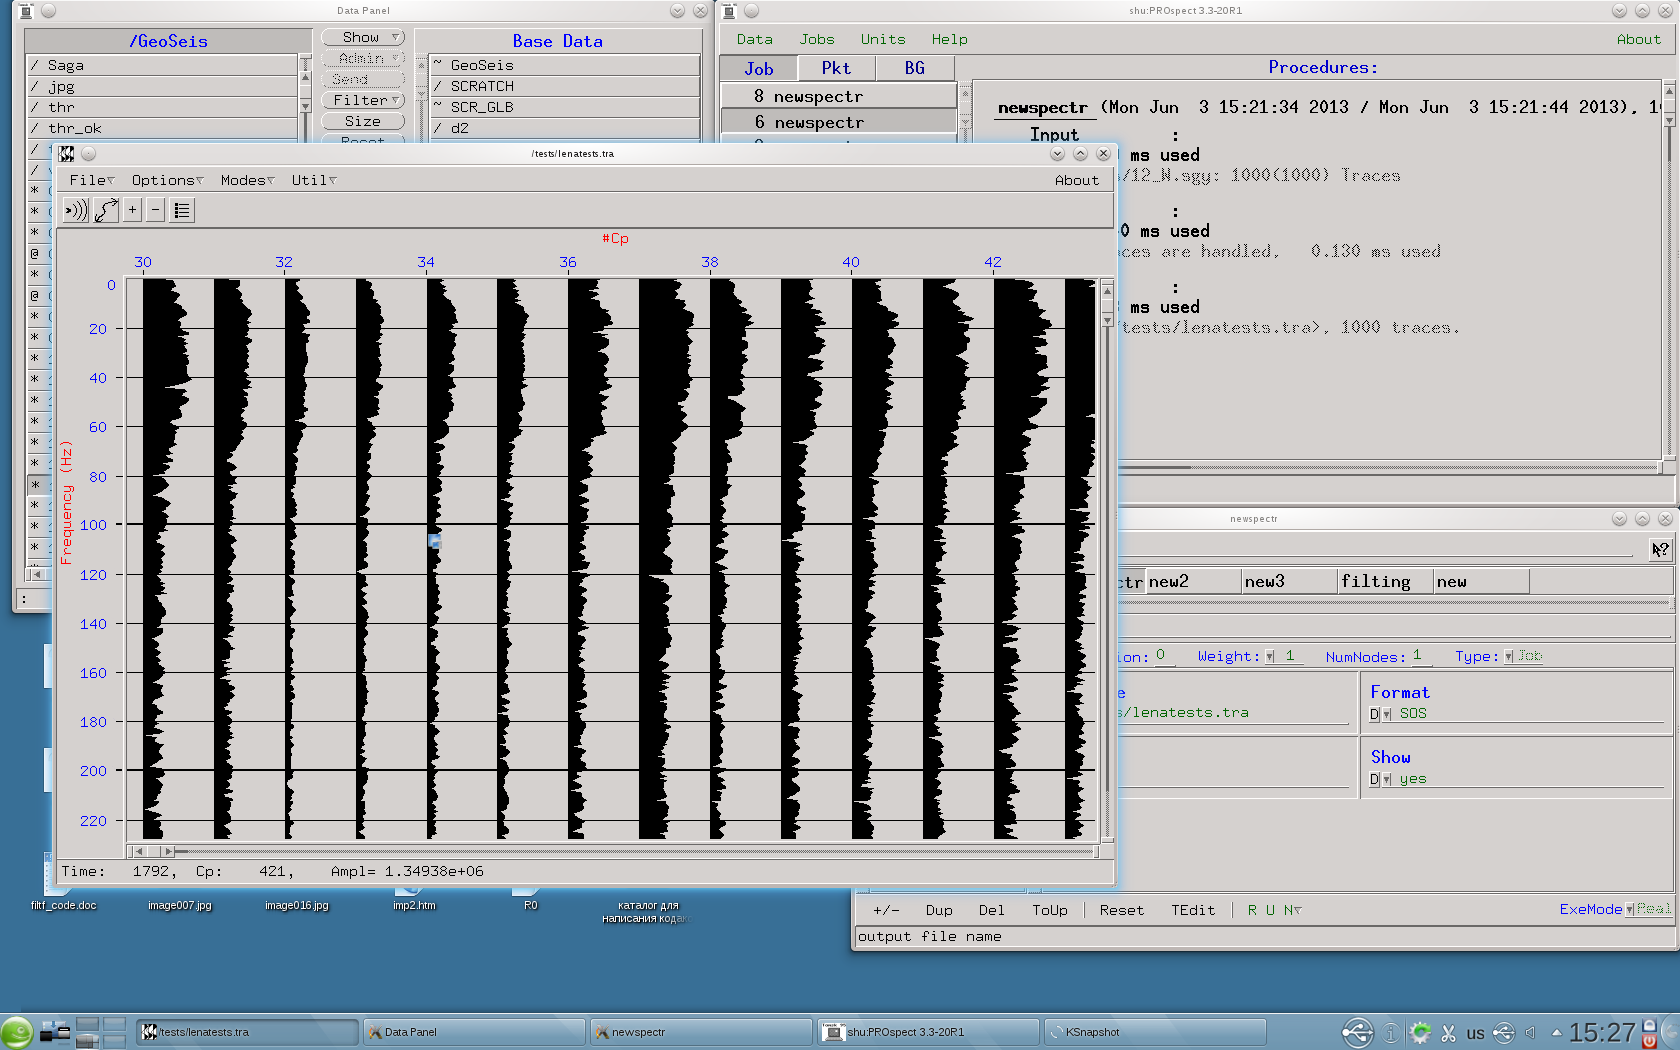Click the context help cursor icon
The width and height of the screenshot is (1680, 1050).
click(1660, 550)
